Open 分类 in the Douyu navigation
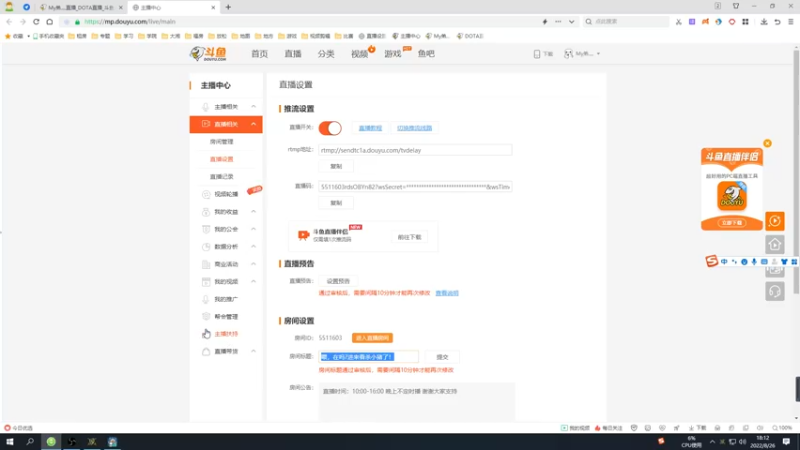 click(x=326, y=54)
